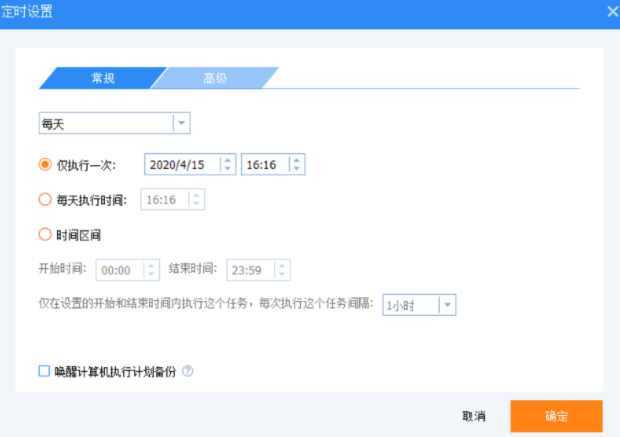Click up arrow of 开始时间 spinner
Viewport: 620px width, 437px height.
coord(151,266)
